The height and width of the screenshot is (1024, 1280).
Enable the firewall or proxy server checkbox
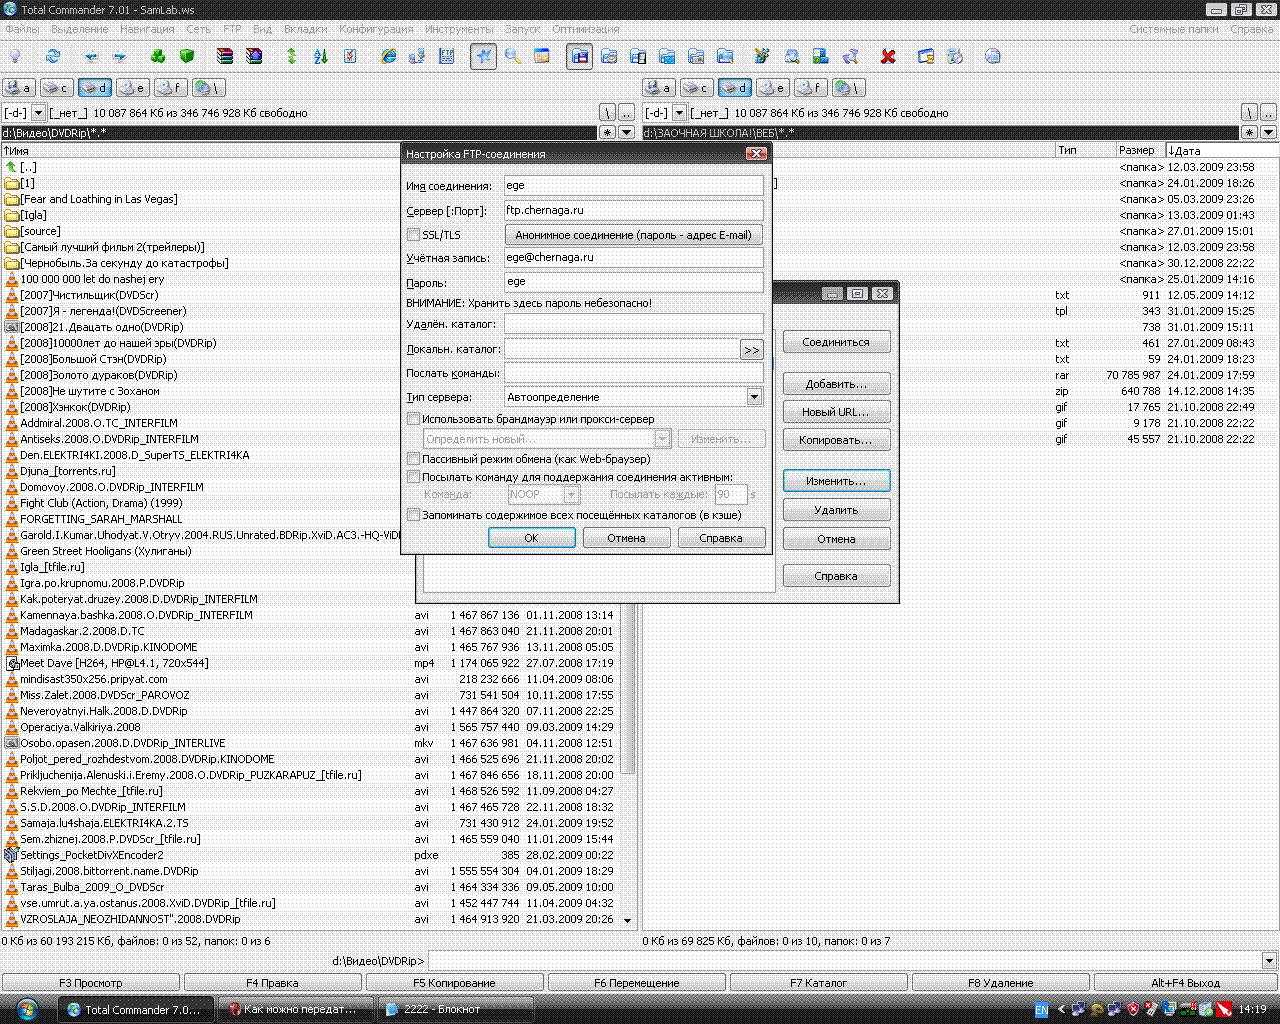413,419
